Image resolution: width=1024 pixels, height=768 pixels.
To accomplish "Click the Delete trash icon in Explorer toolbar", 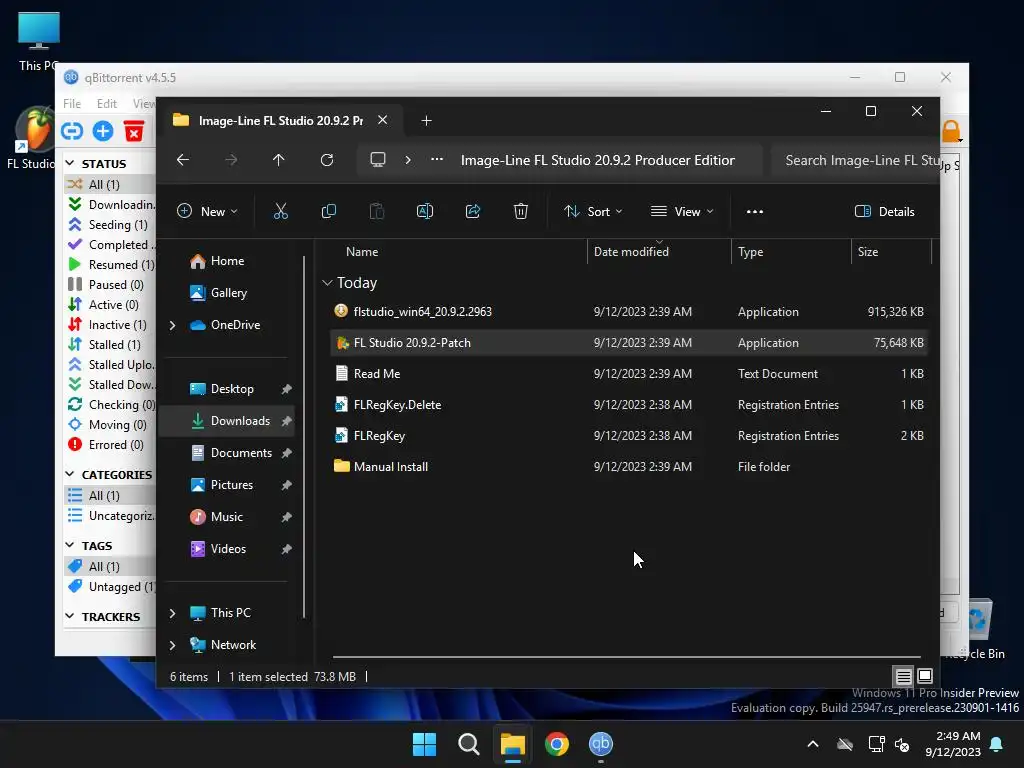I will [x=520, y=212].
